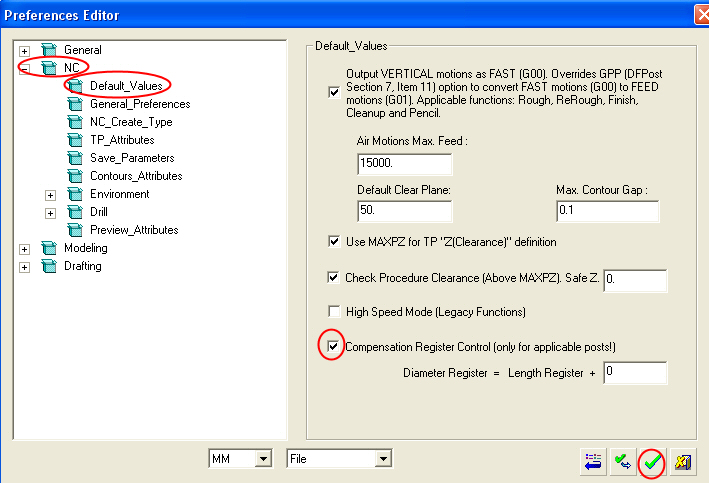The image size is (709, 483).
Task: Toggle Check Procedure Clearance checkbox
Action: pos(334,277)
